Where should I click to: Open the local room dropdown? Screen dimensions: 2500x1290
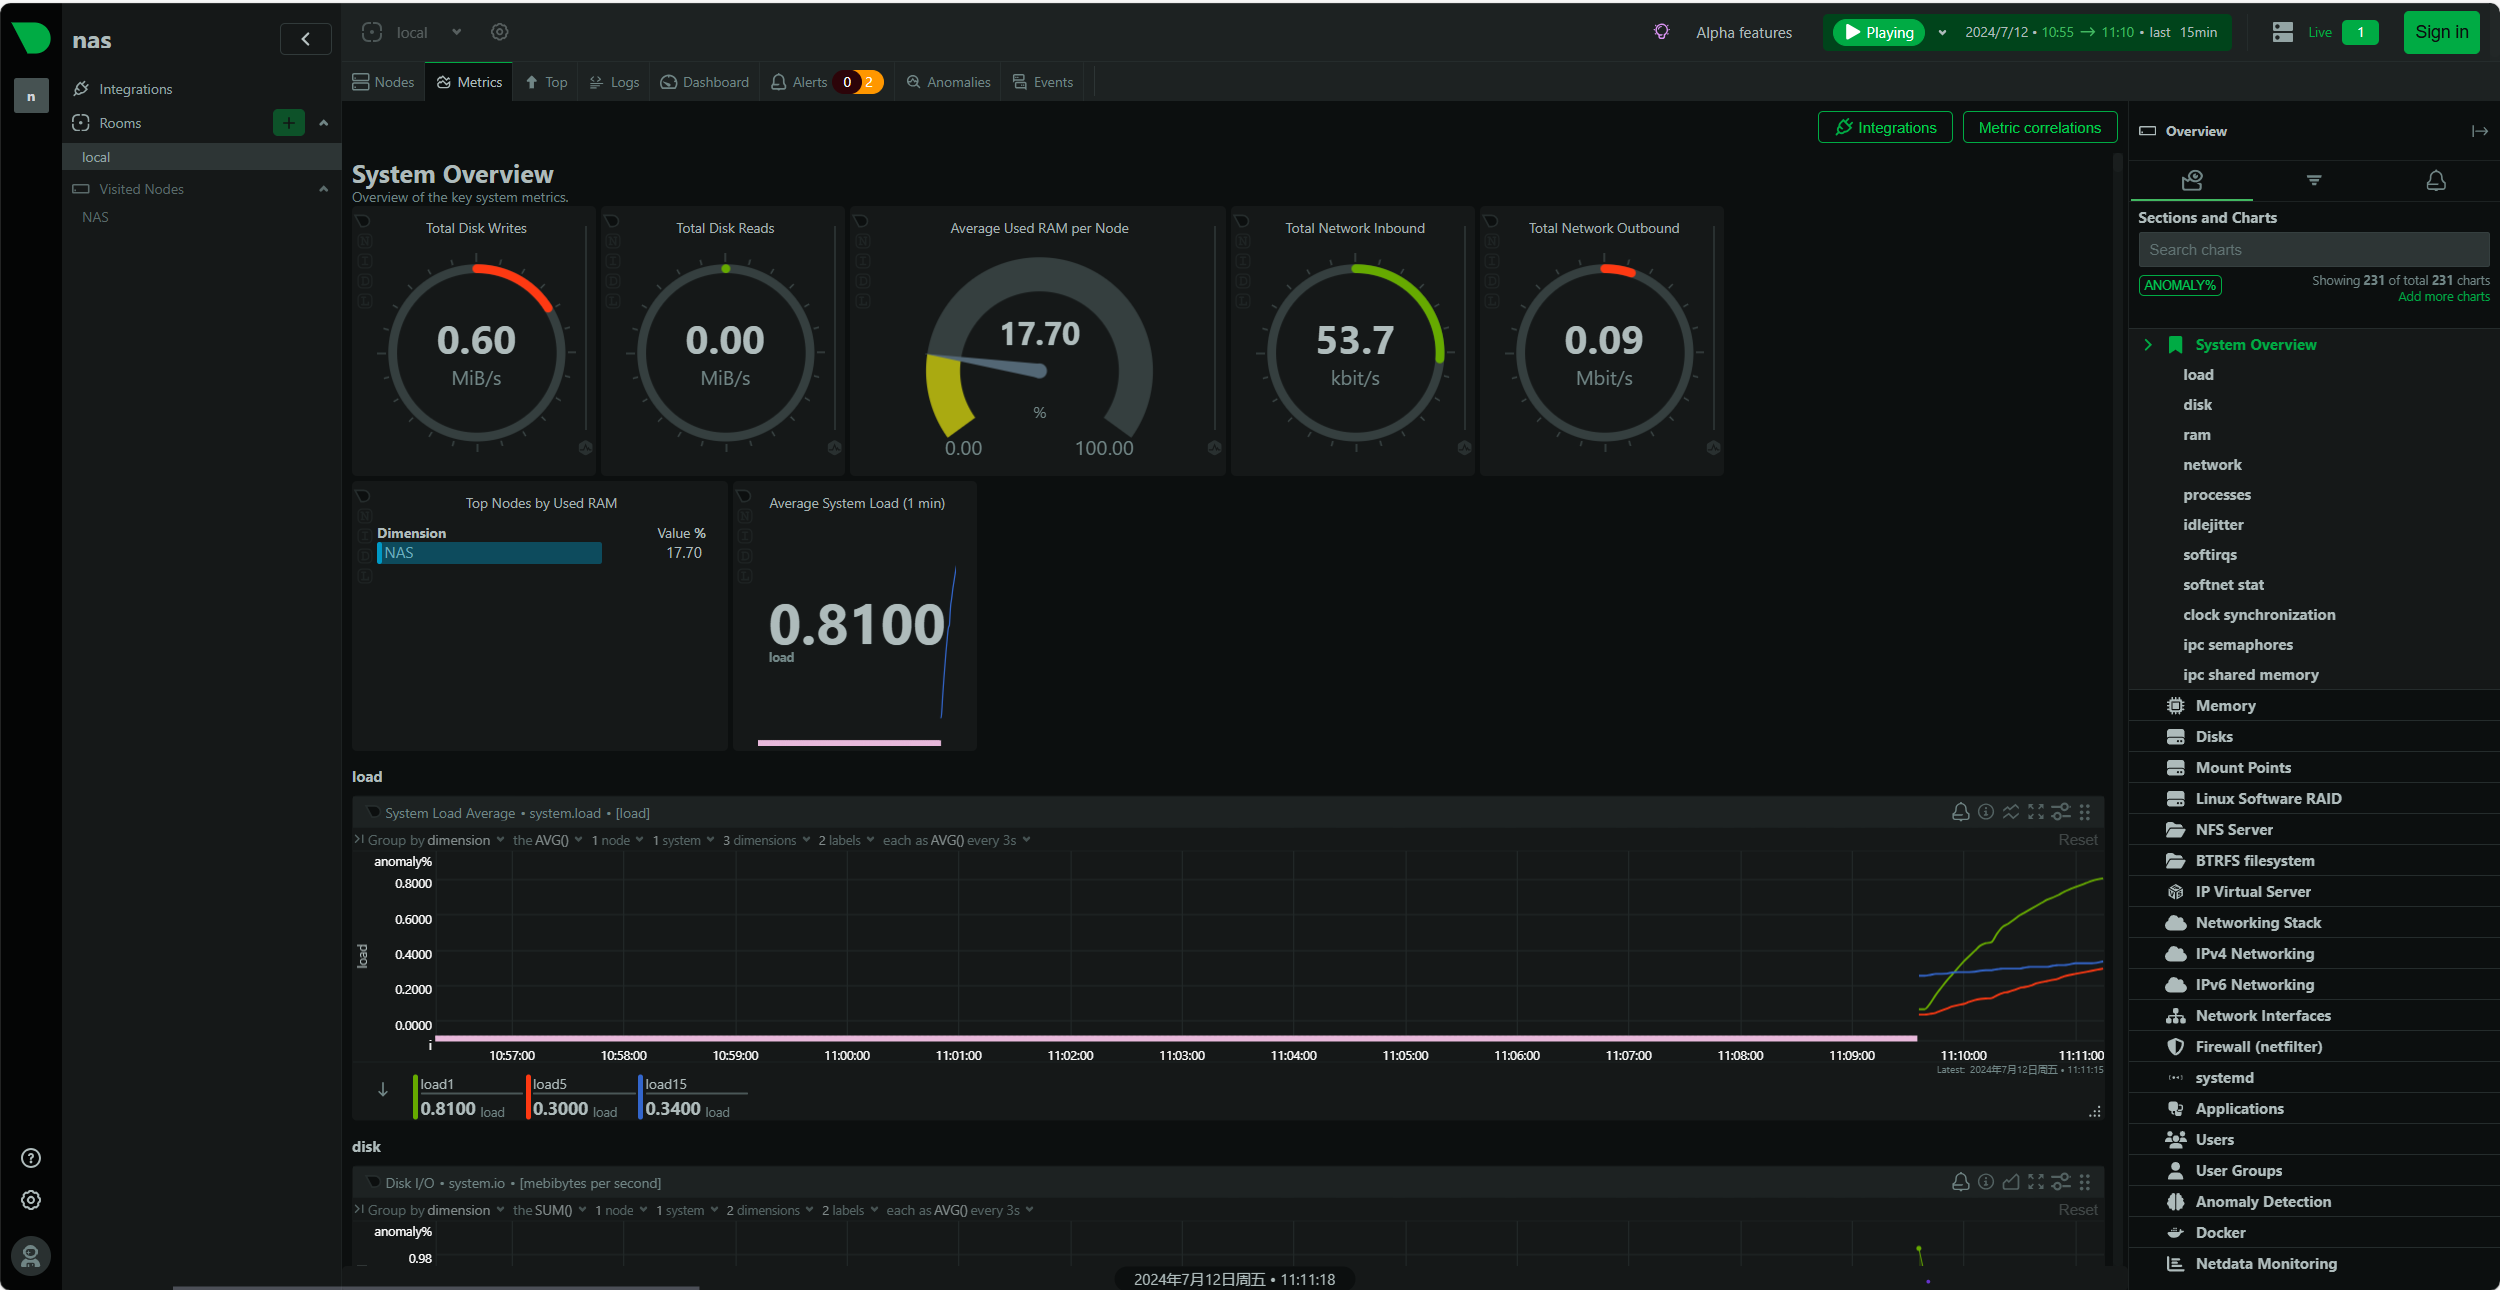tap(456, 32)
